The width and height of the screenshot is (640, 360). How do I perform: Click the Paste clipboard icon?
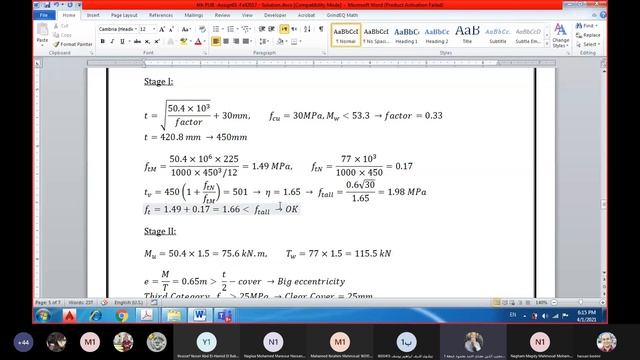coord(42,30)
